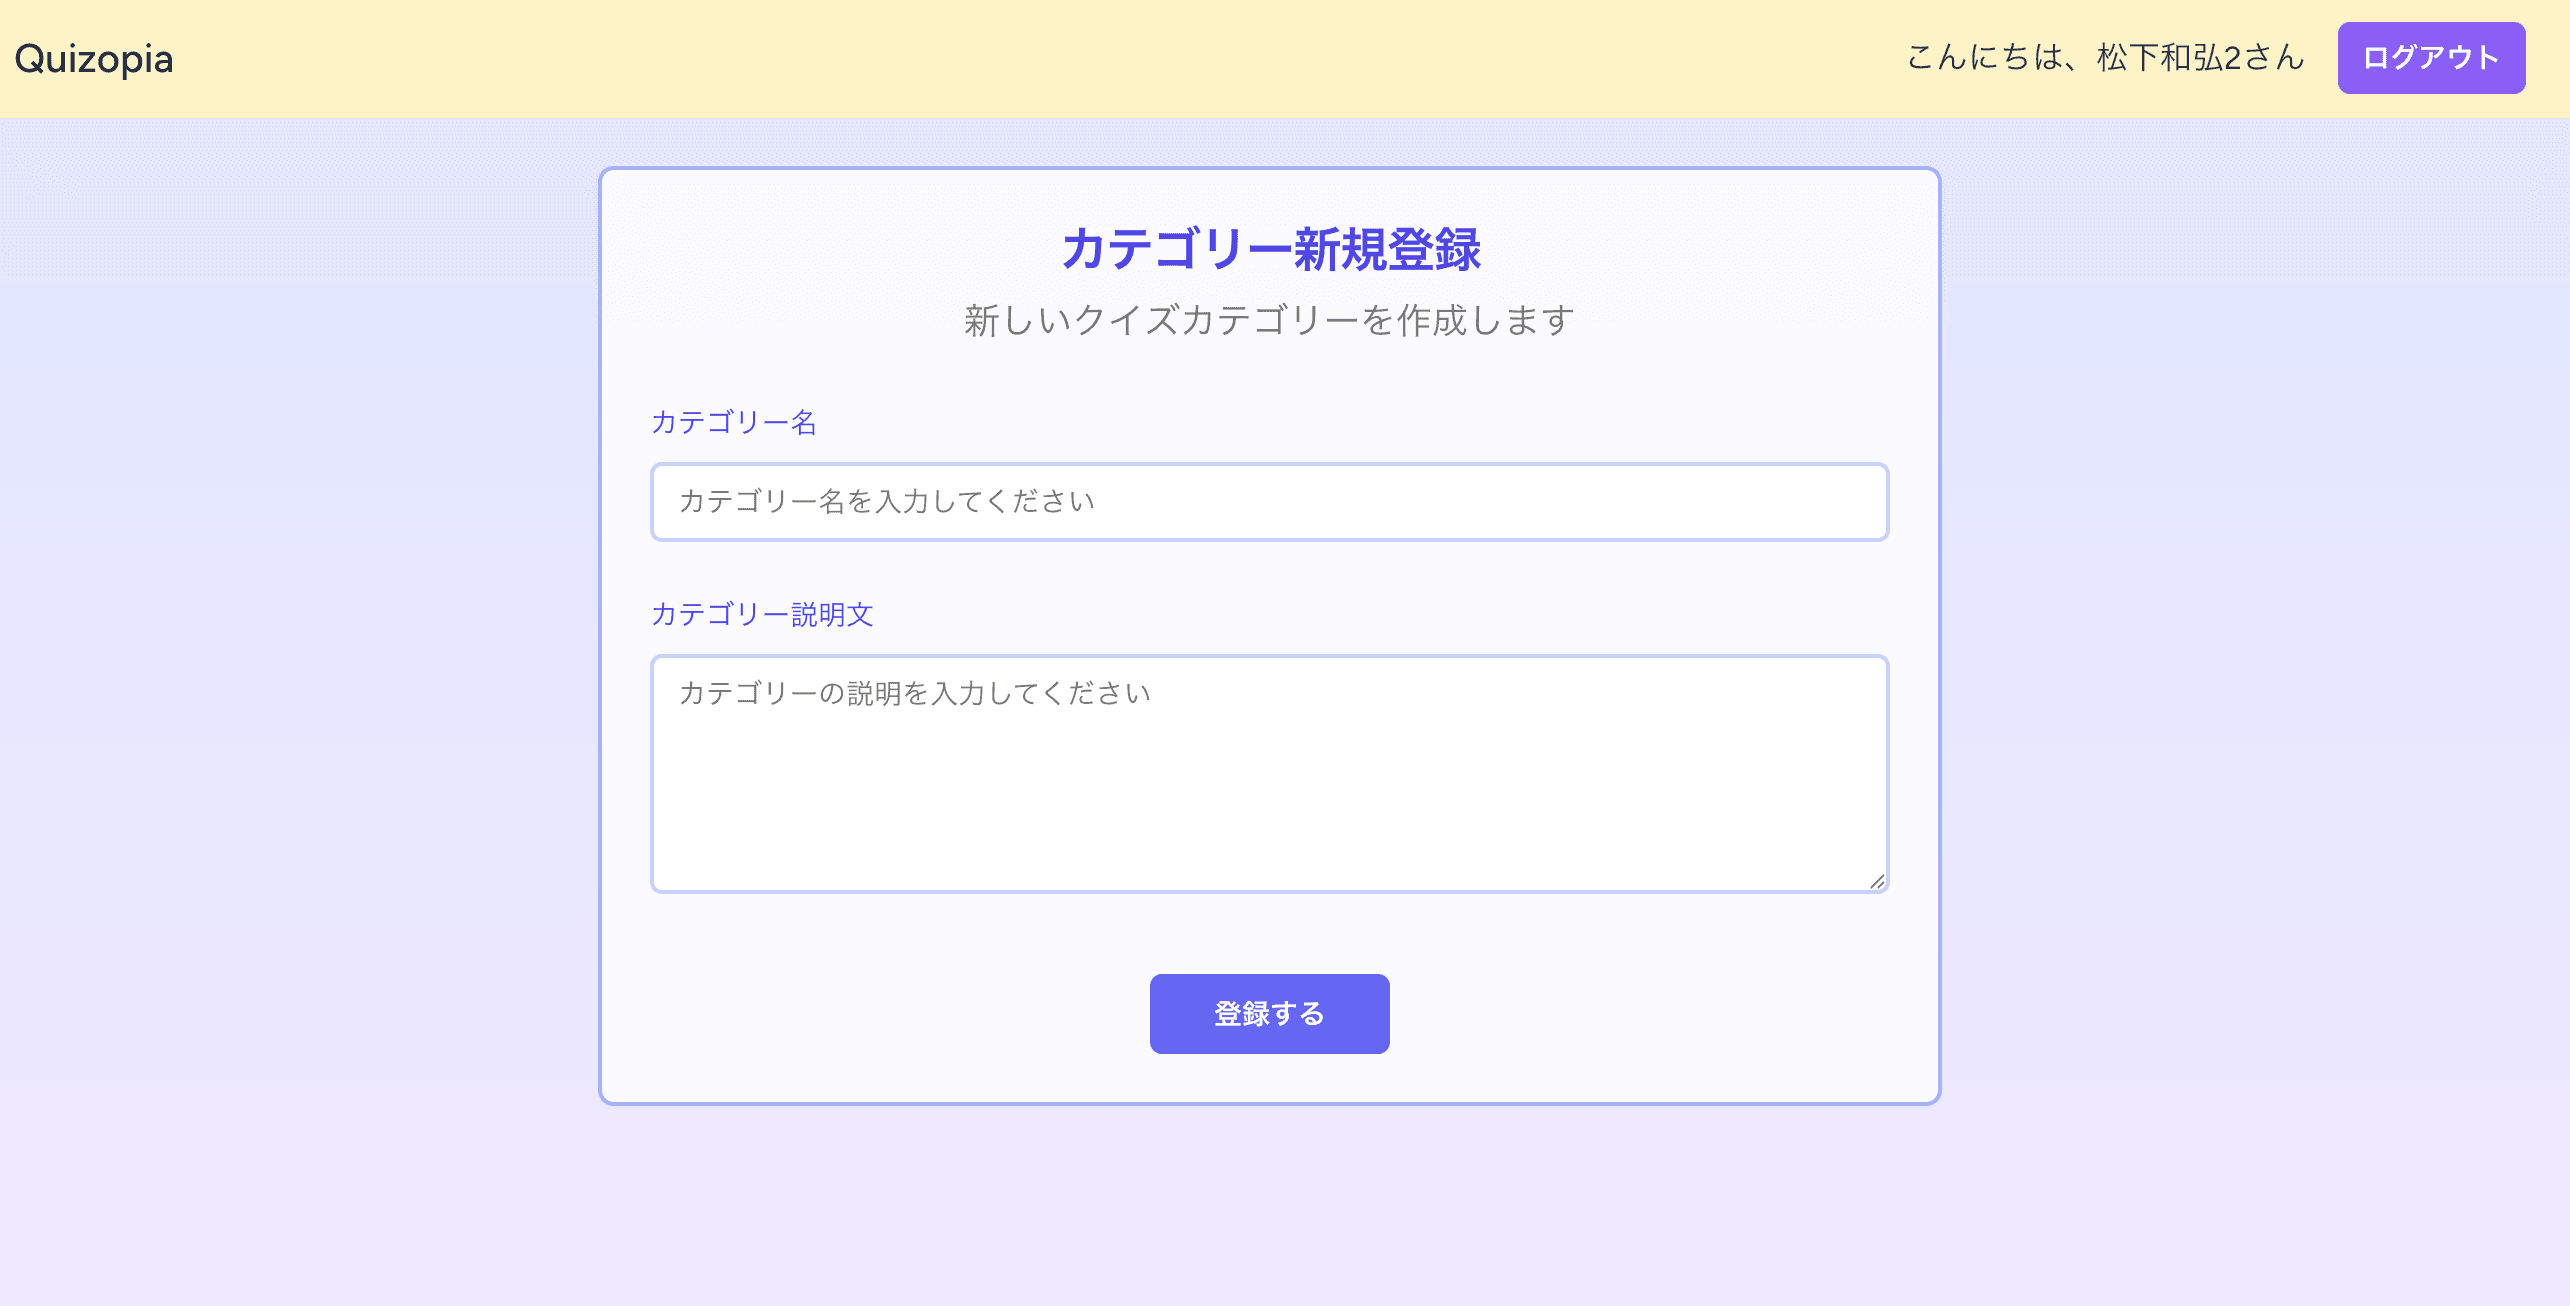Click the subtitle 新しいクイズカテゴリーを作成します
The image size is (2570, 1306).
click(1269, 321)
